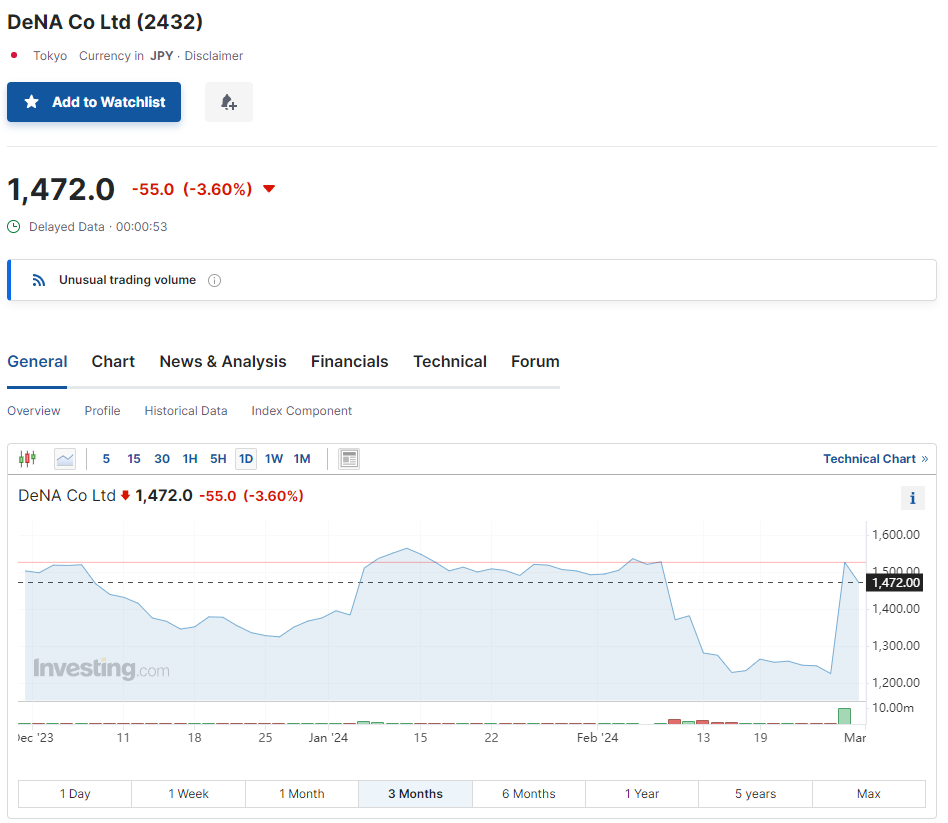Click the news overlay icon in chart toolbar

click(x=349, y=458)
